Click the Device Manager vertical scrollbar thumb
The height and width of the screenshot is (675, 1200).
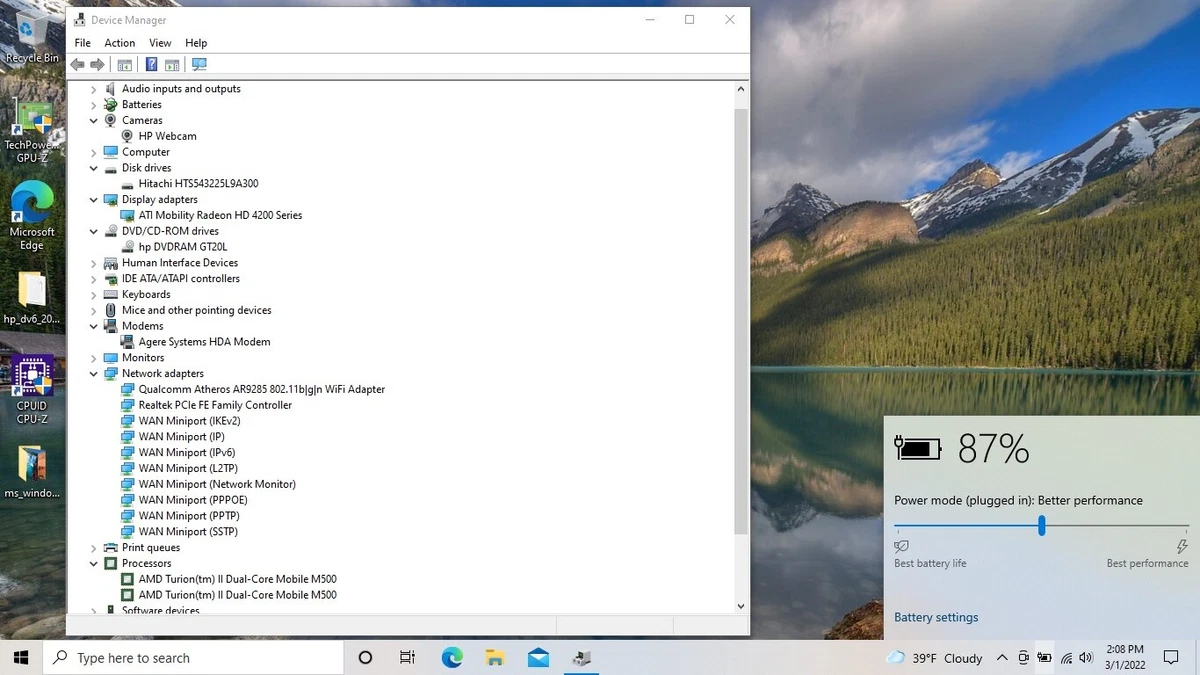[x=741, y=320]
